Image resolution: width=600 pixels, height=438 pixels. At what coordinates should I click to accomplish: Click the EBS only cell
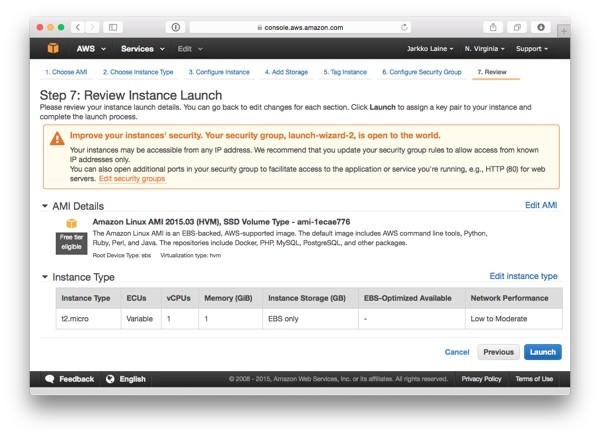310,319
